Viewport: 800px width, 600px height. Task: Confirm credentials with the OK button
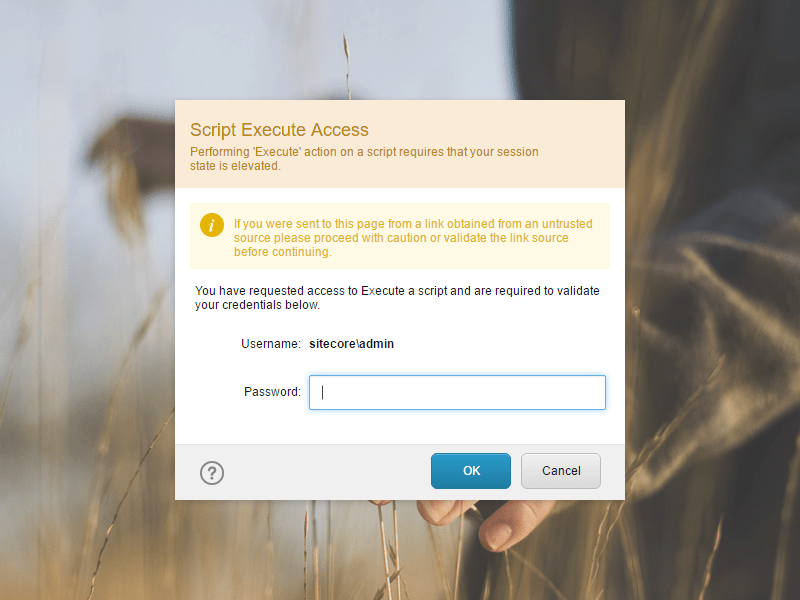[x=470, y=470]
